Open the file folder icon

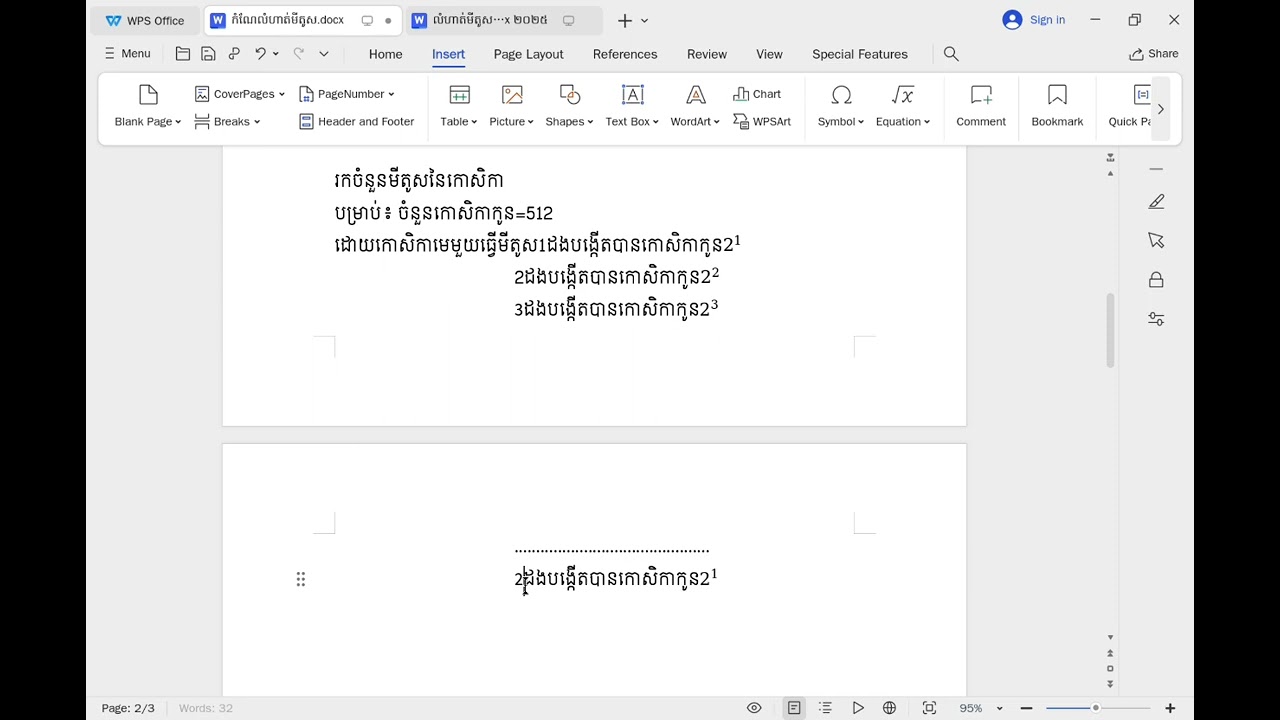tap(183, 54)
